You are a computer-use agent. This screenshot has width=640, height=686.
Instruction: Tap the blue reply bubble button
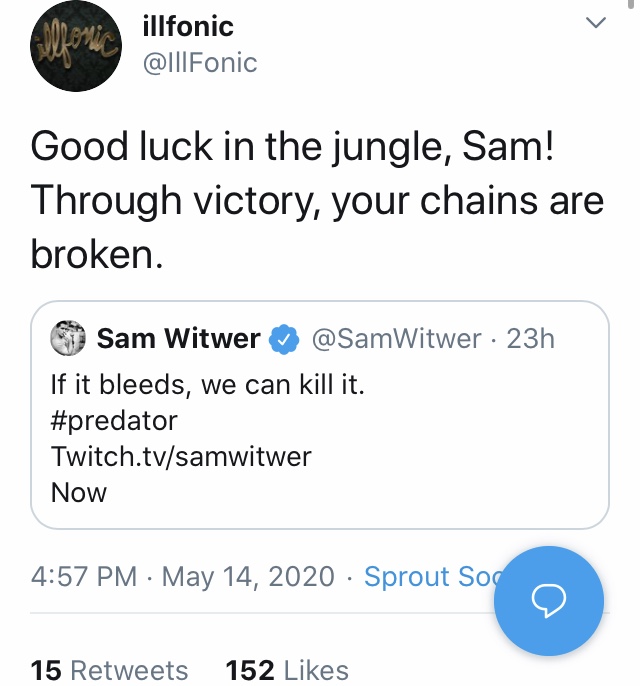(x=549, y=598)
